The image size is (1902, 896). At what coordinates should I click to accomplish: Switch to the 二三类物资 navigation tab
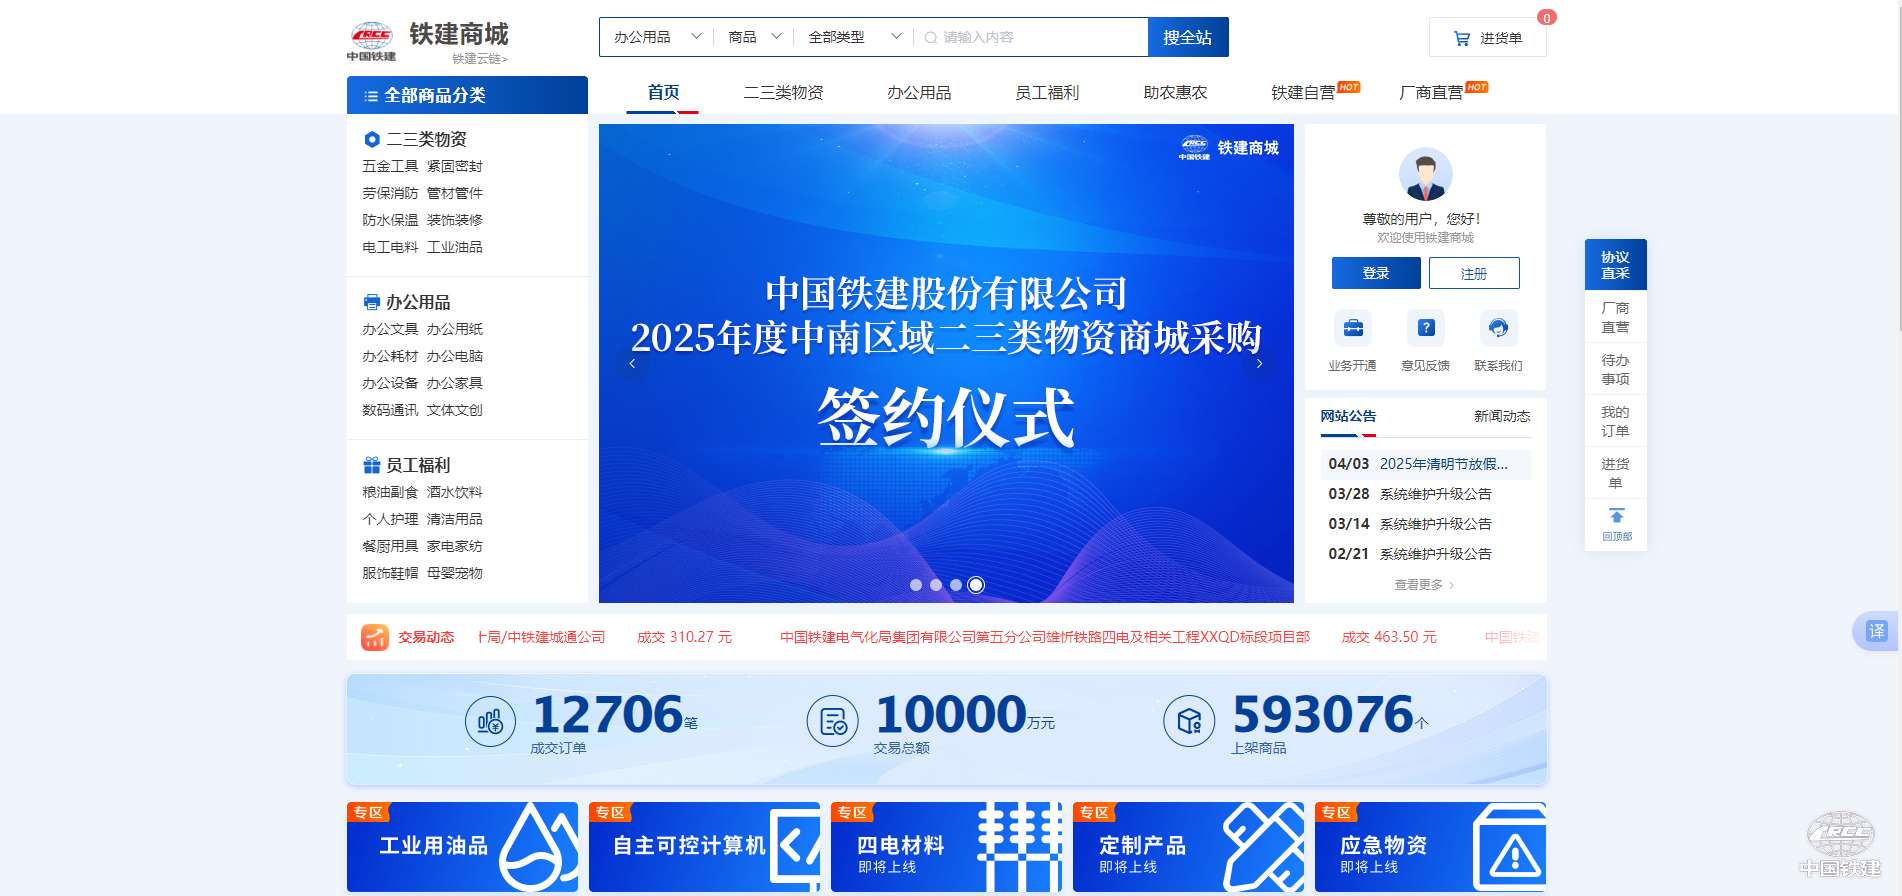783,92
